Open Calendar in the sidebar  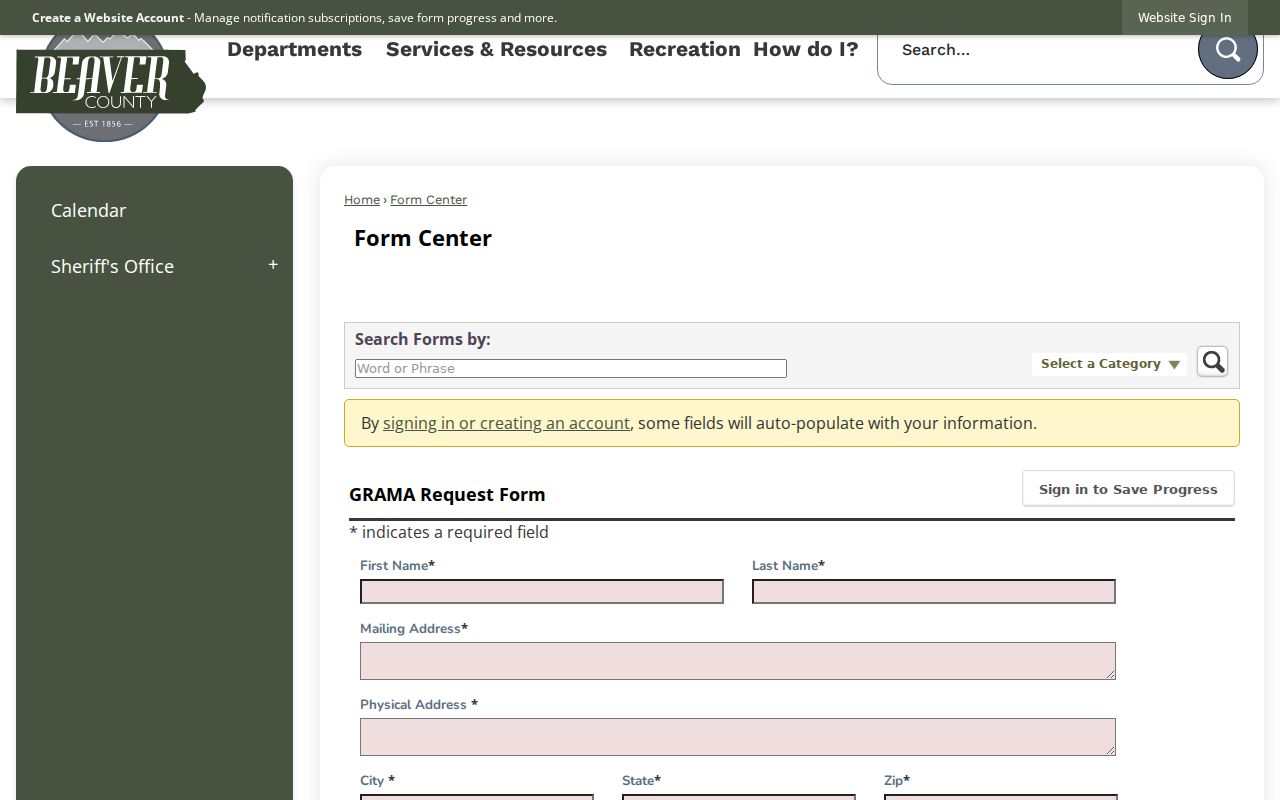tap(88, 210)
